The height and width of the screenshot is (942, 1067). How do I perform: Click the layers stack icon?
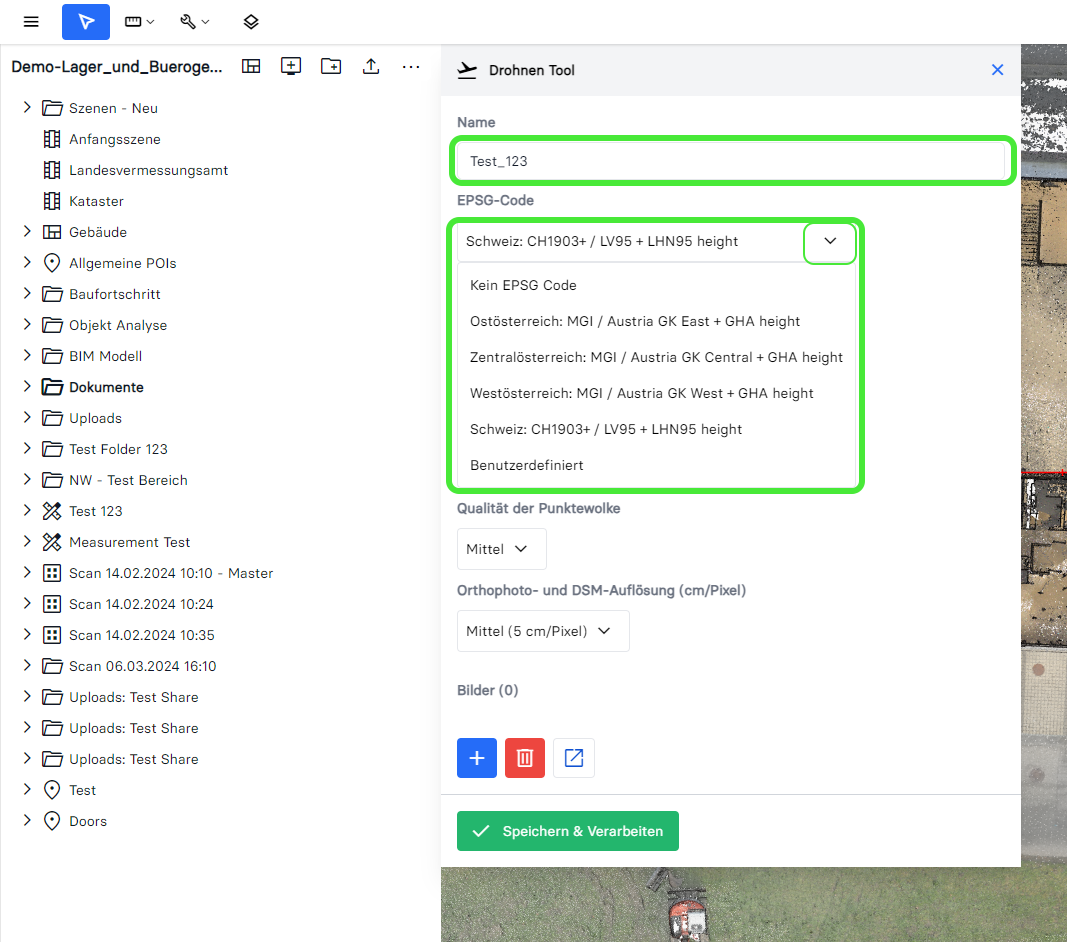point(251,22)
